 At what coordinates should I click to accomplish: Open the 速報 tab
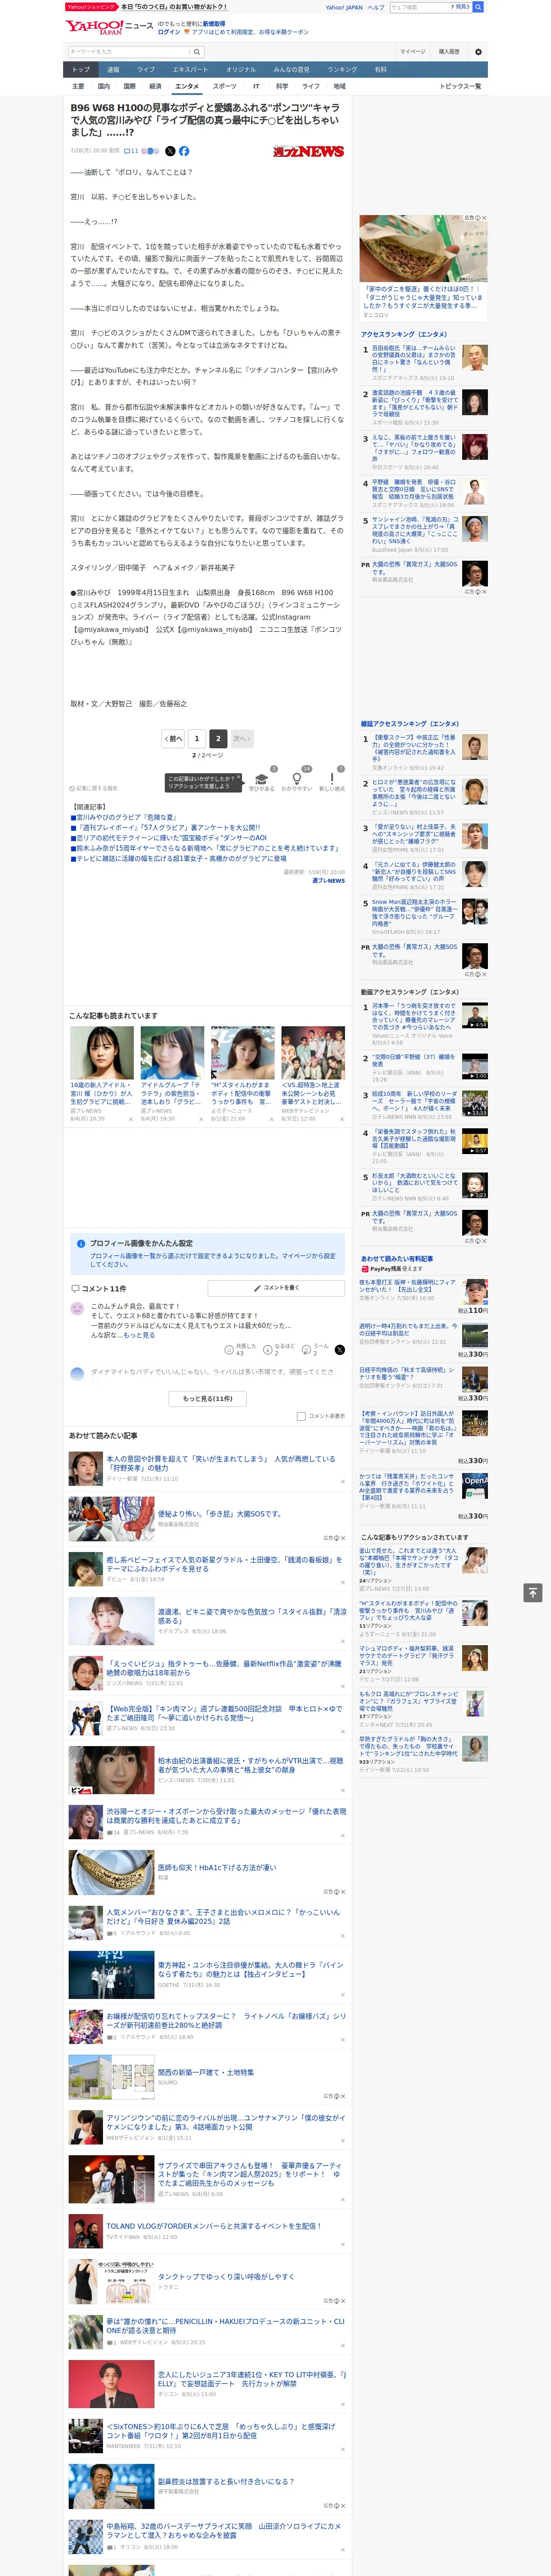pyautogui.click(x=113, y=70)
